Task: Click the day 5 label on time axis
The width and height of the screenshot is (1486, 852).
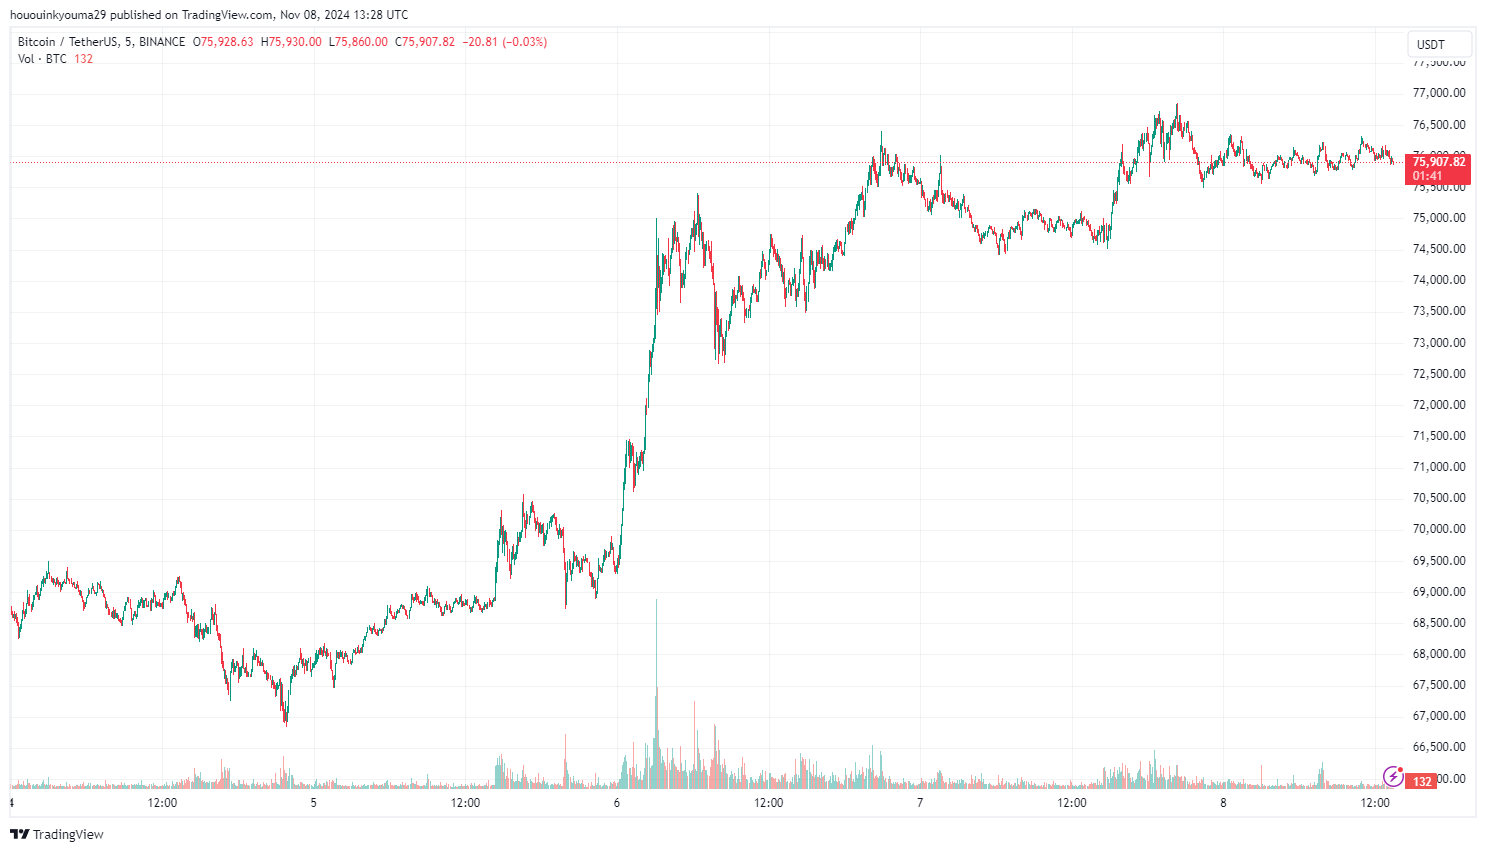Action: click(x=313, y=803)
